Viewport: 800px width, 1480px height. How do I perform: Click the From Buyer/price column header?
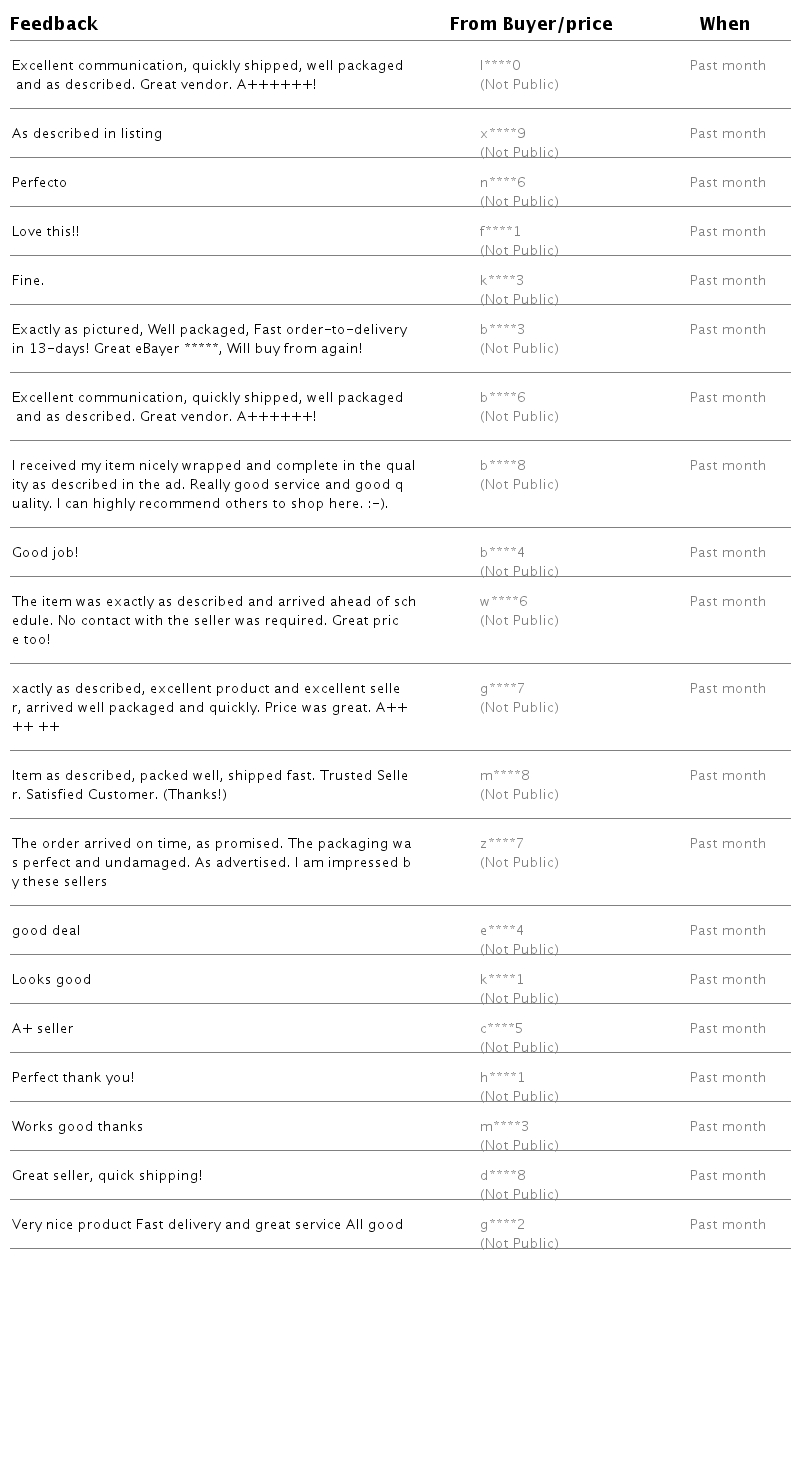531,24
